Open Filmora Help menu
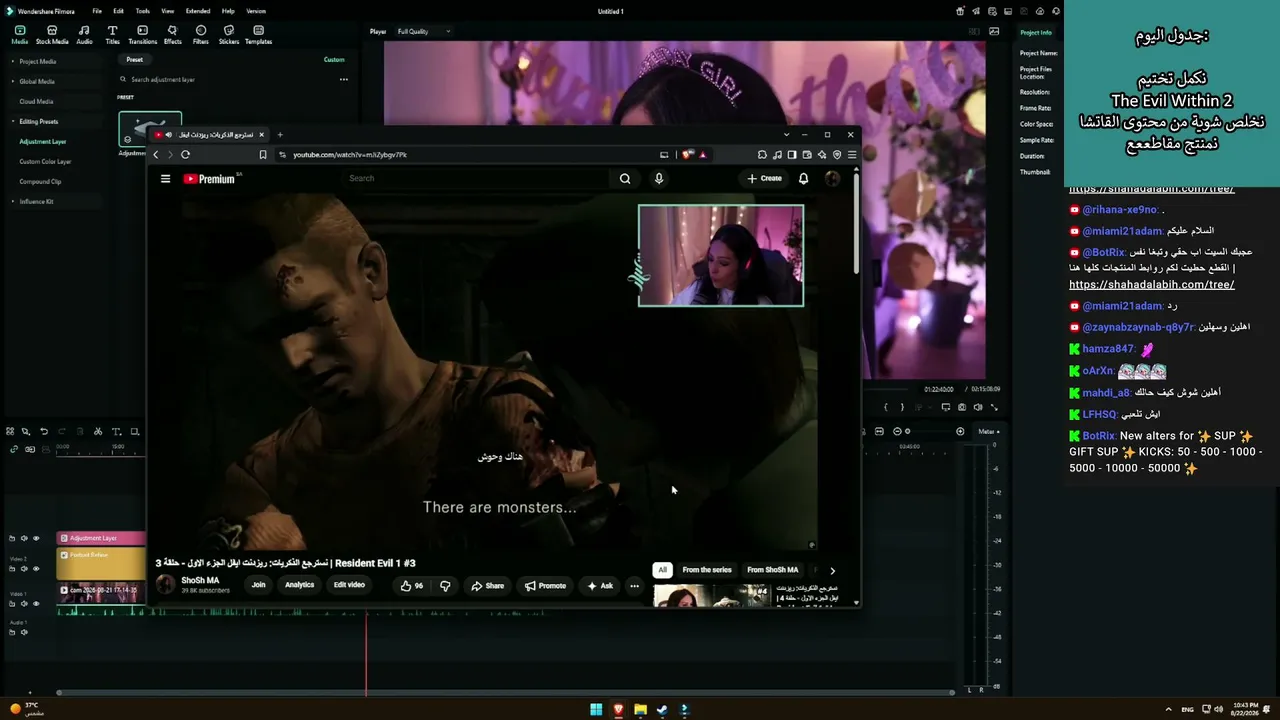Viewport: 1280px width, 720px height. point(228,11)
